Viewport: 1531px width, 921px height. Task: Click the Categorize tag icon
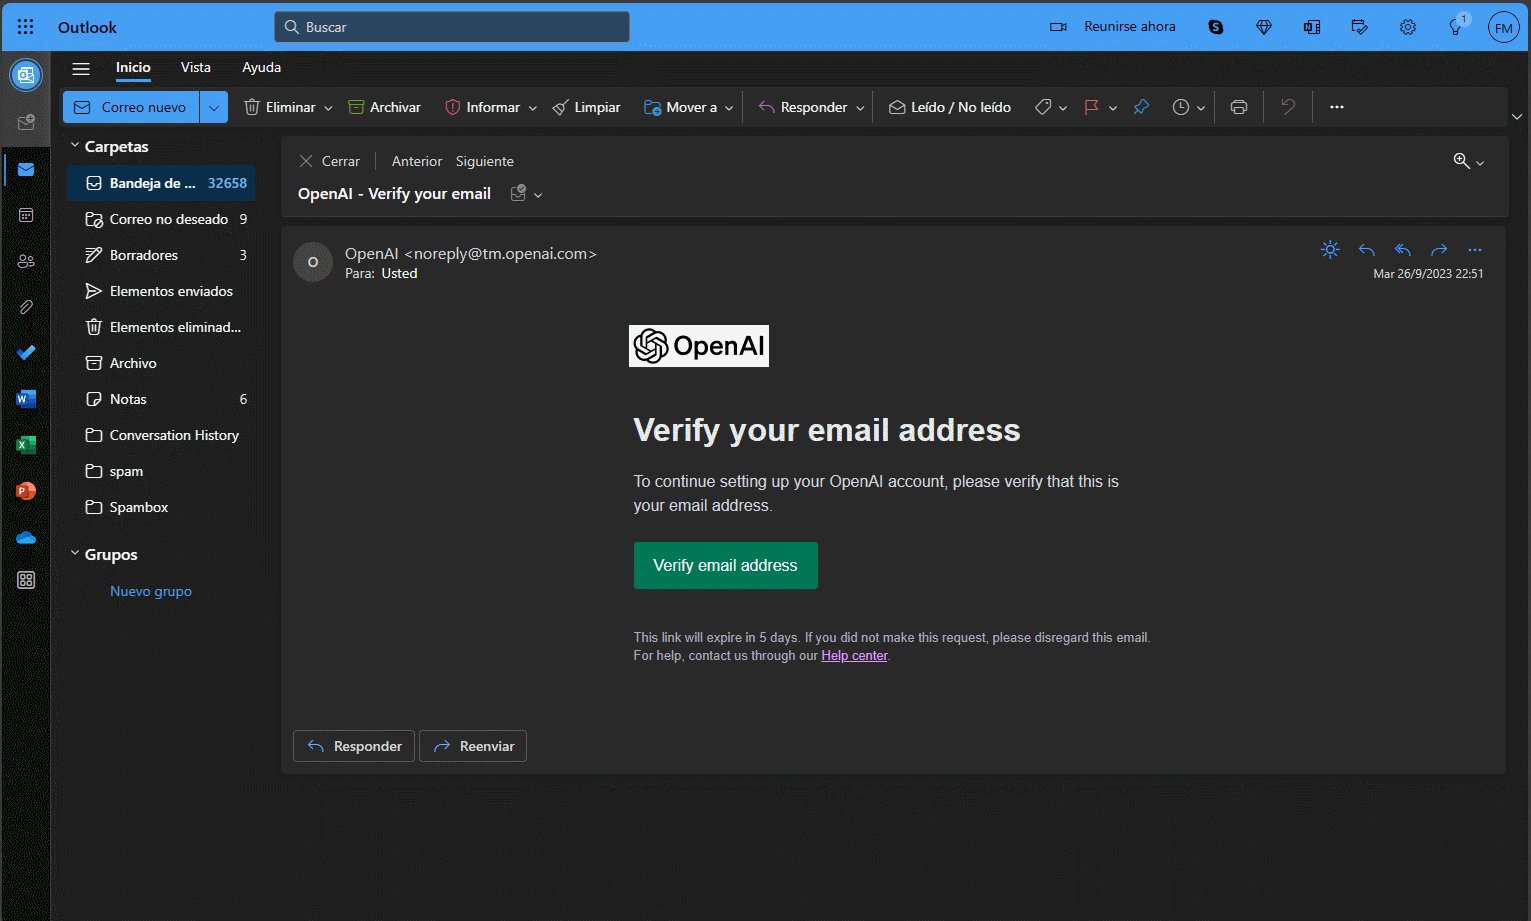[1043, 107]
